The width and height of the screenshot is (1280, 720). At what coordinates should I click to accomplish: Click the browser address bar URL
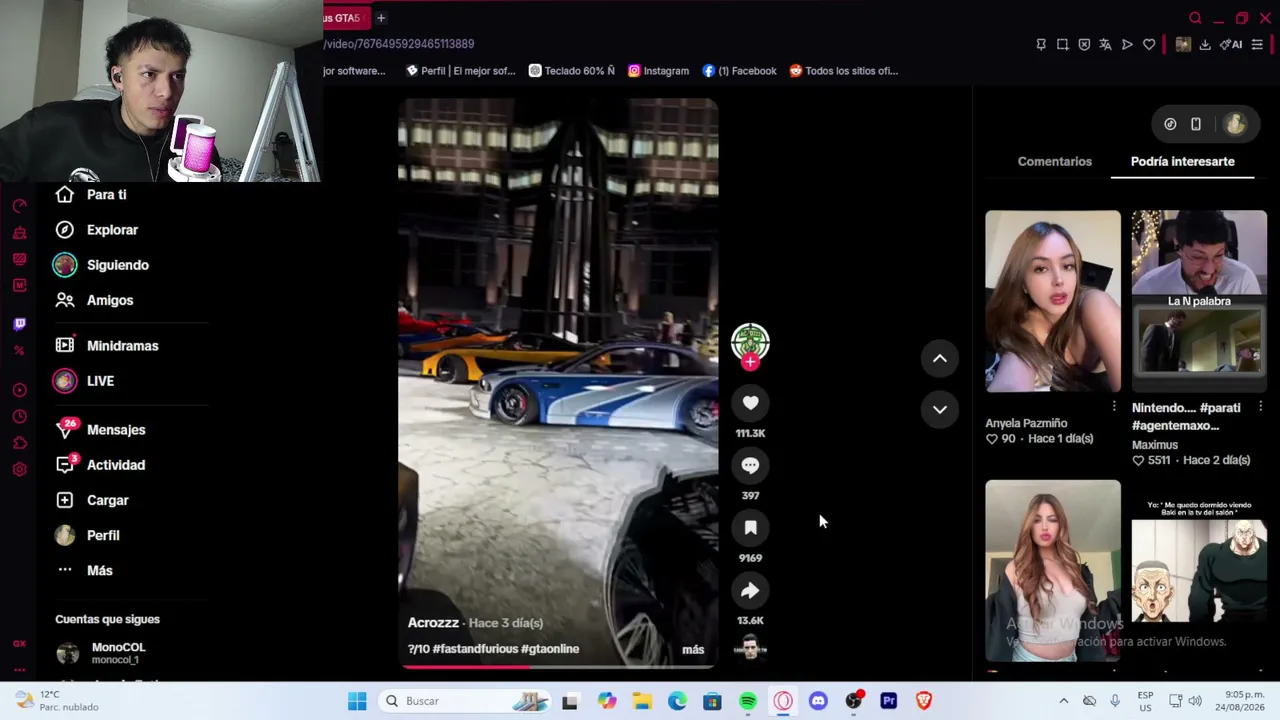(400, 44)
